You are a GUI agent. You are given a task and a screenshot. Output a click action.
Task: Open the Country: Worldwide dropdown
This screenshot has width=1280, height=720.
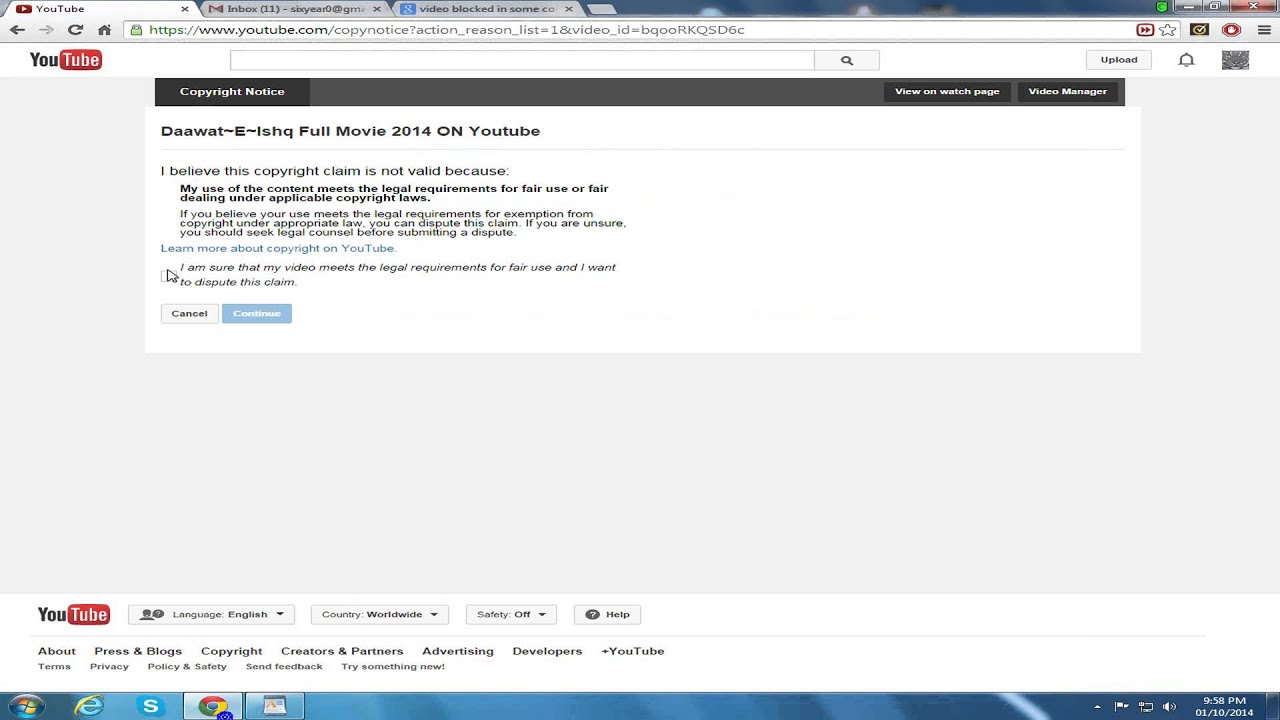[x=379, y=615]
